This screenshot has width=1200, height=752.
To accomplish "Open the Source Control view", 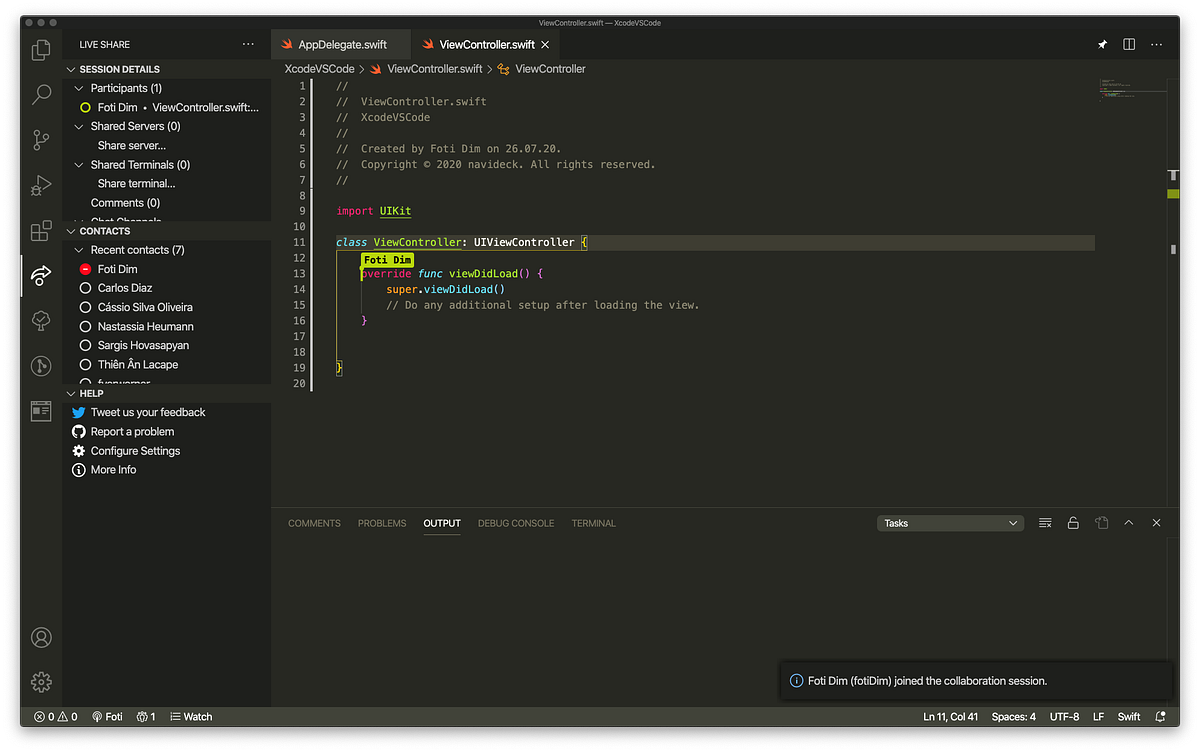I will [40, 140].
